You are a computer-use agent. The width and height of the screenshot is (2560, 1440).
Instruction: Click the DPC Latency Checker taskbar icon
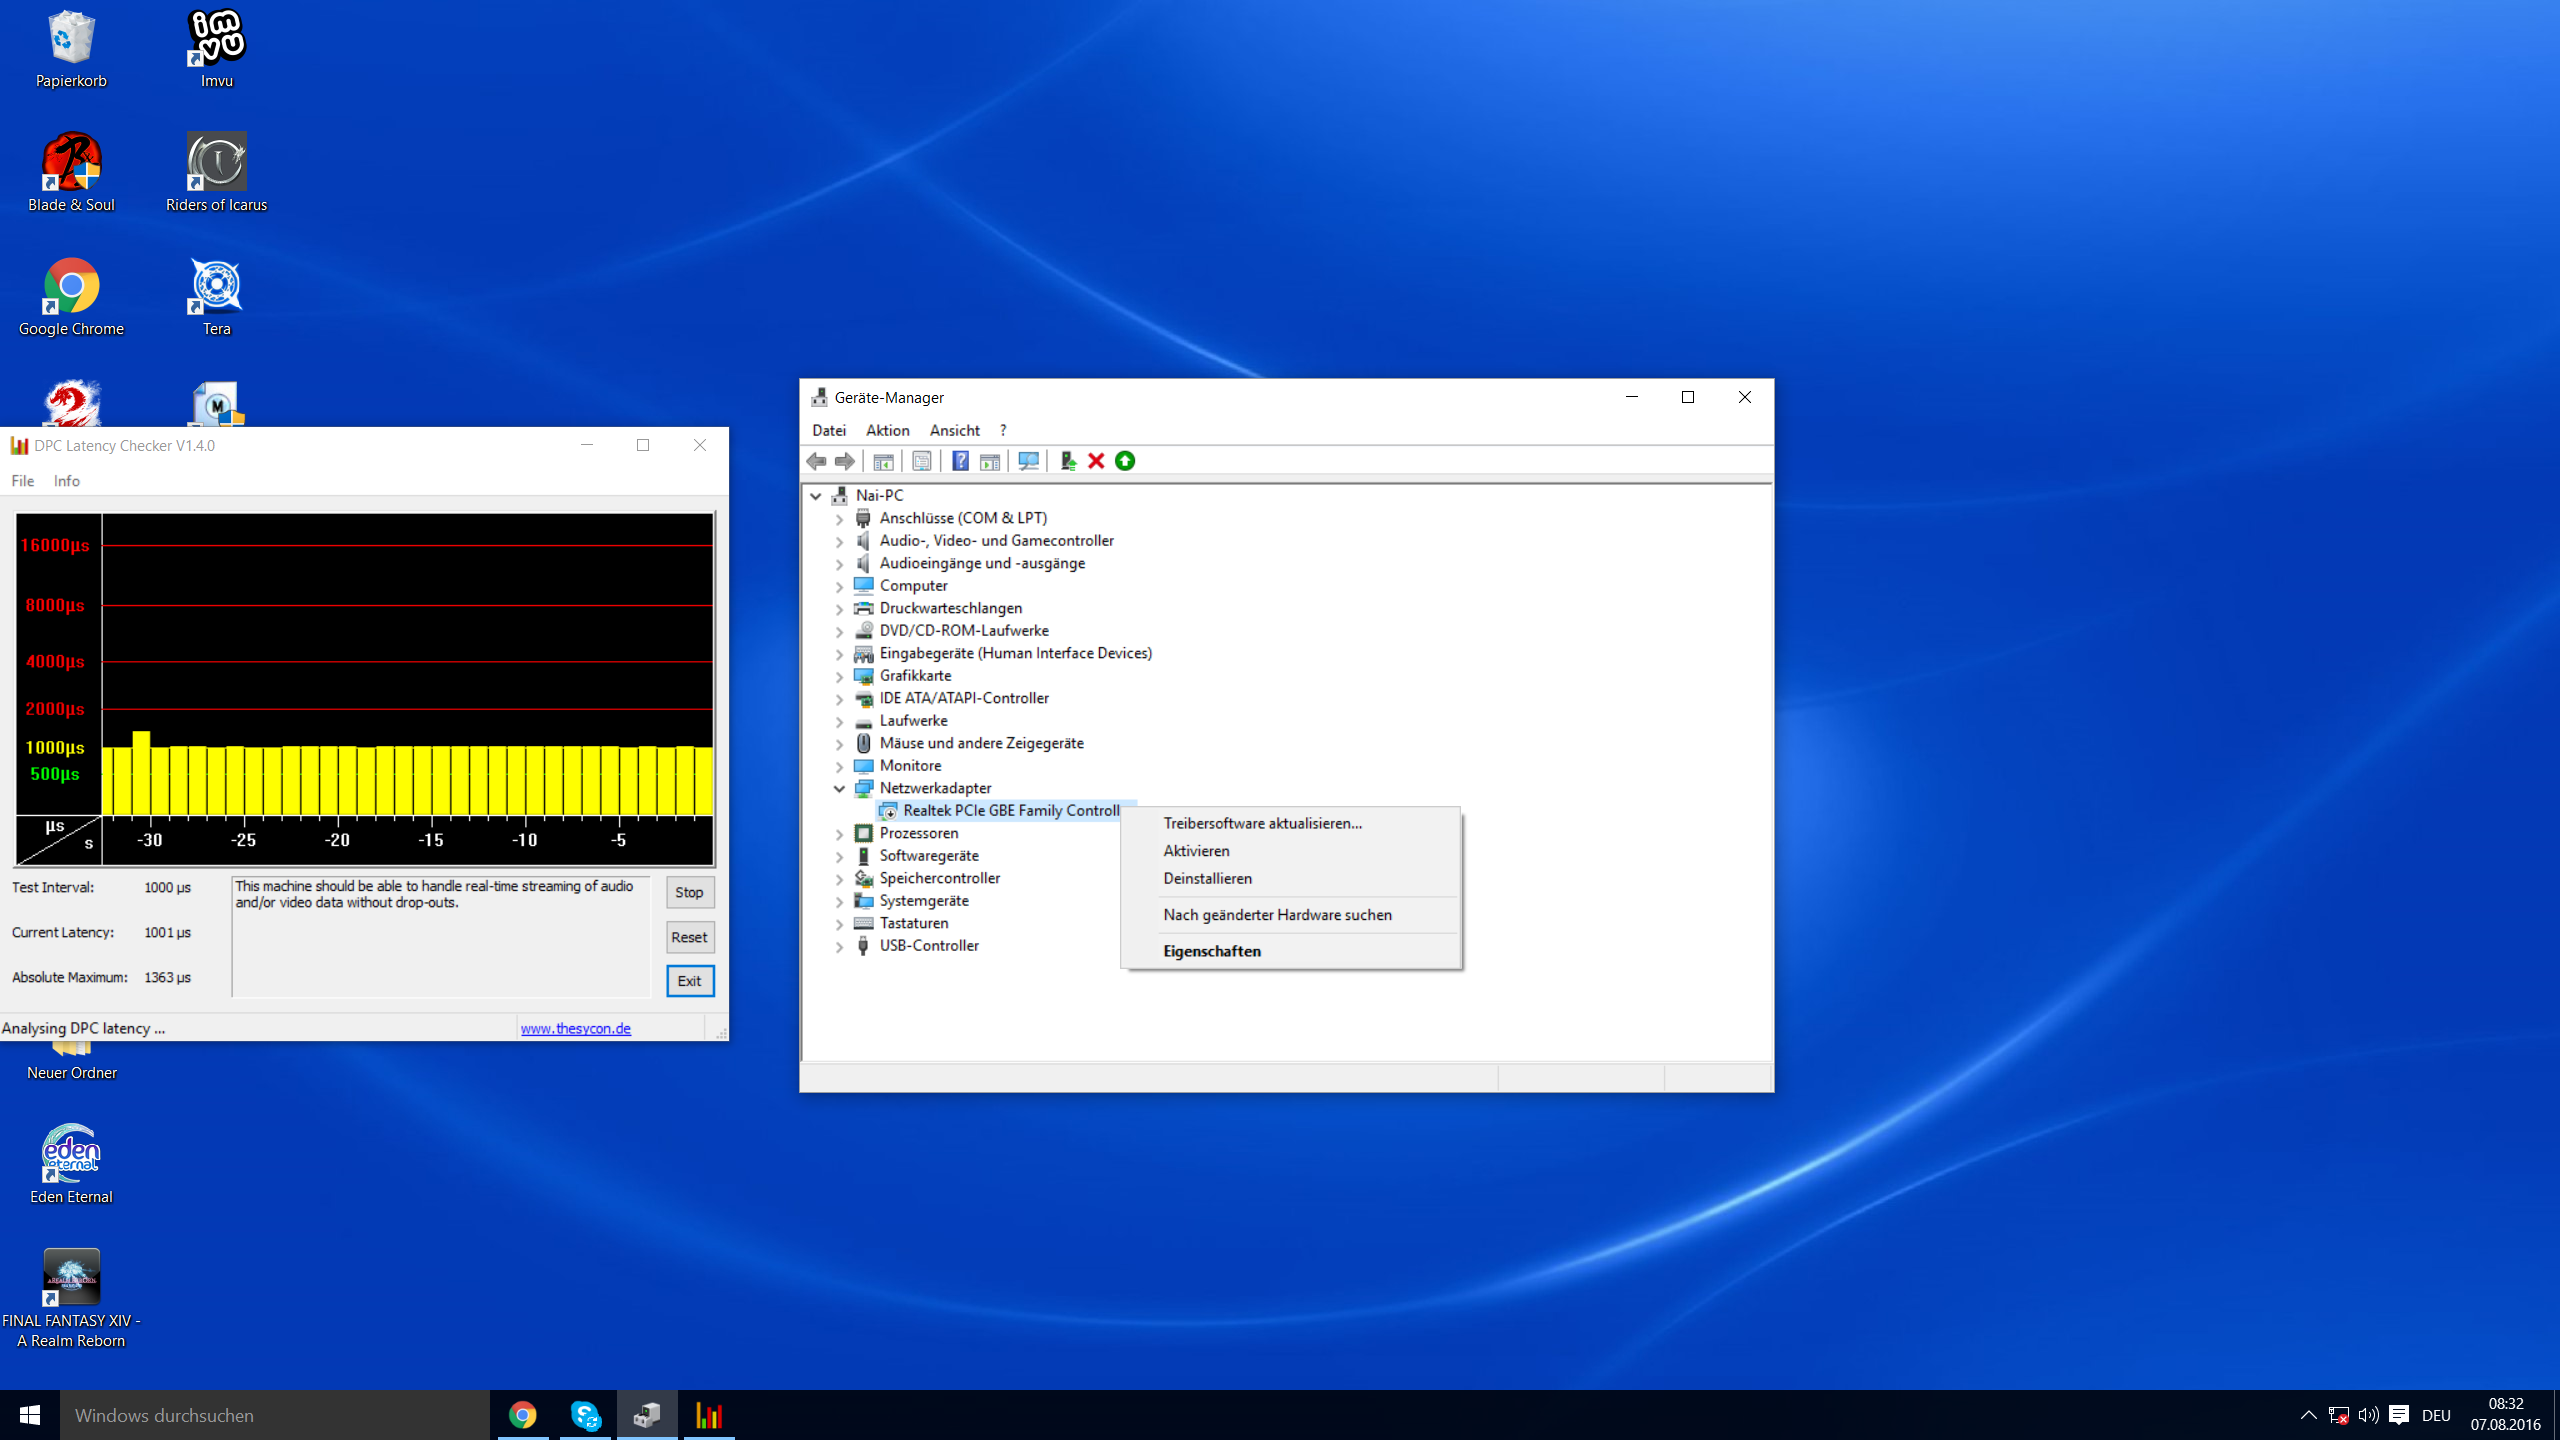coord(709,1415)
